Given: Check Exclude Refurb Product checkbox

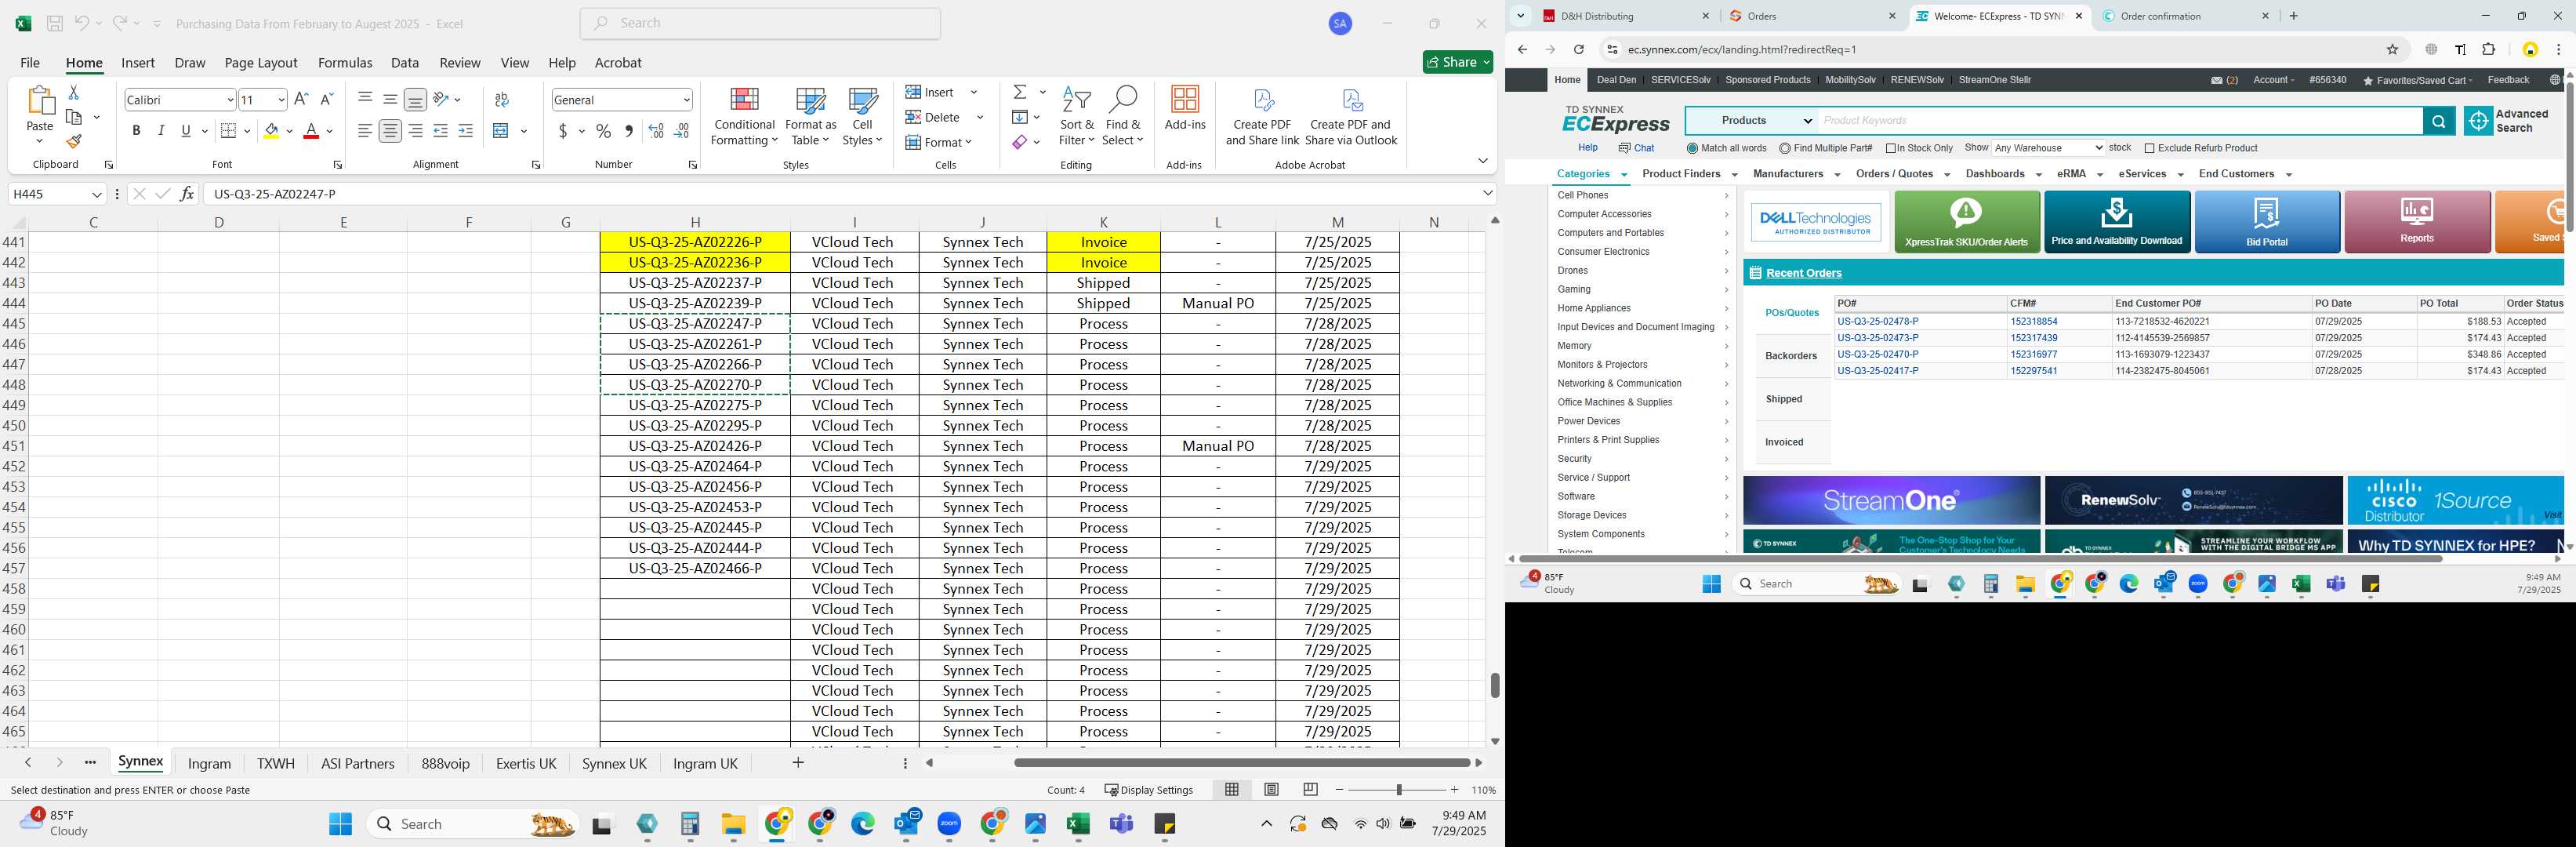Looking at the screenshot, I should 2150,148.
